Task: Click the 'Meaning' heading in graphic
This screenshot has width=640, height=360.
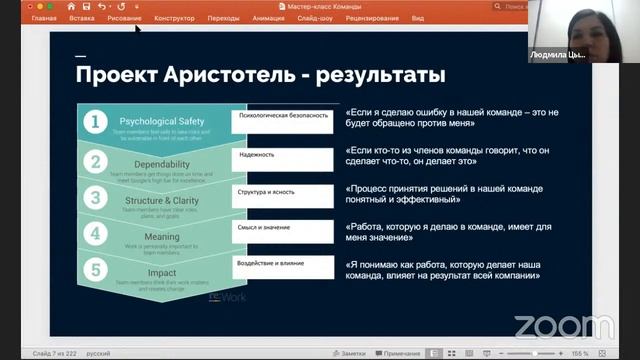Action: 162,237
